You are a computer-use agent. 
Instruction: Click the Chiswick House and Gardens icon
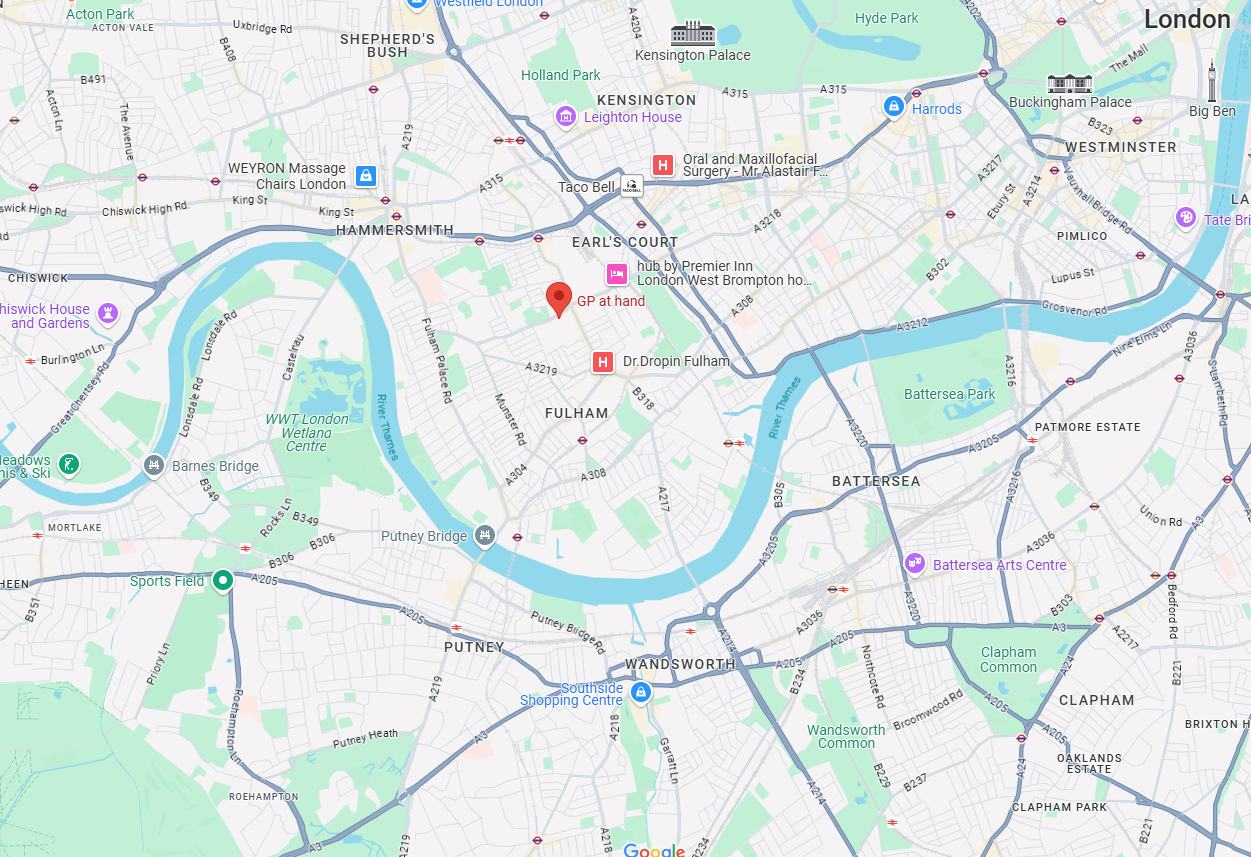click(108, 314)
